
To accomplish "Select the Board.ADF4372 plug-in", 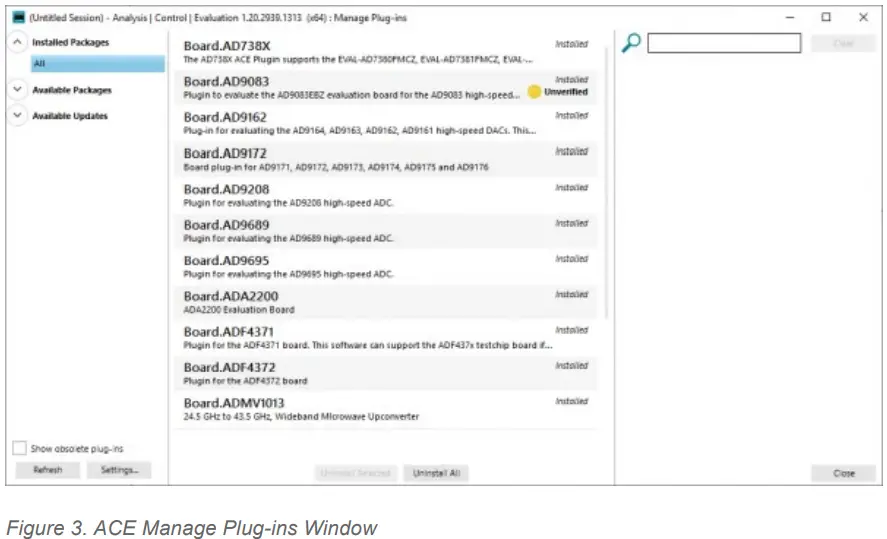I will pyautogui.click(x=385, y=373).
